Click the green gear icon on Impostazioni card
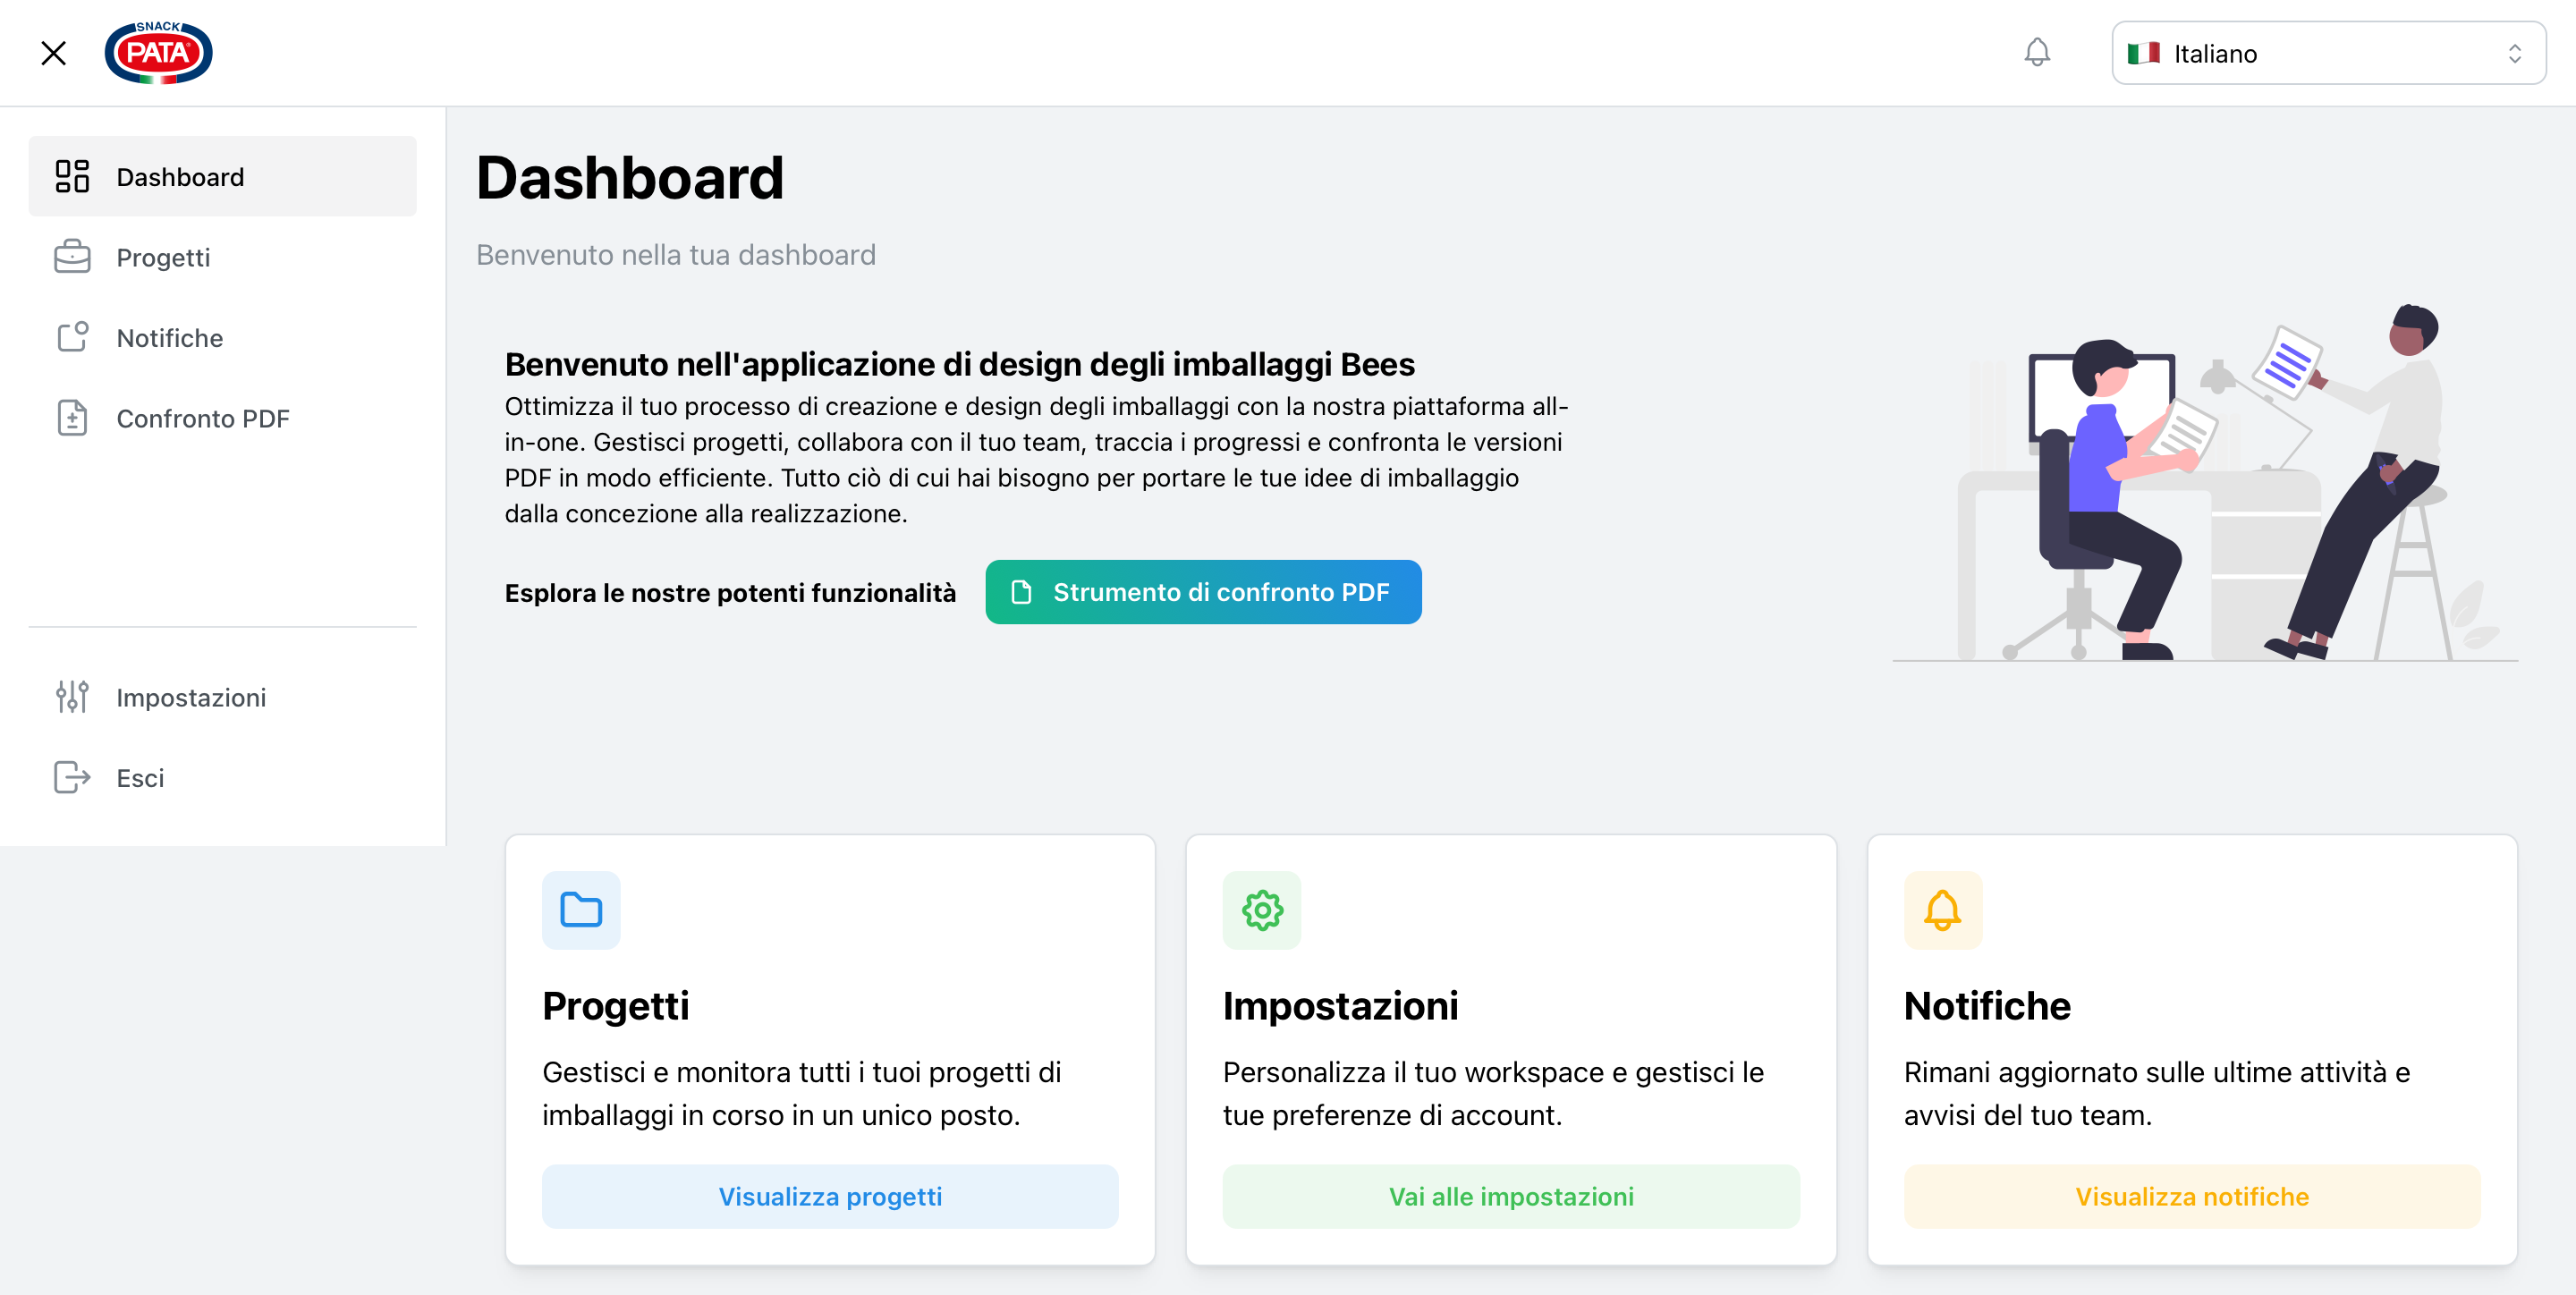This screenshot has height=1295, width=2576. [x=1261, y=910]
